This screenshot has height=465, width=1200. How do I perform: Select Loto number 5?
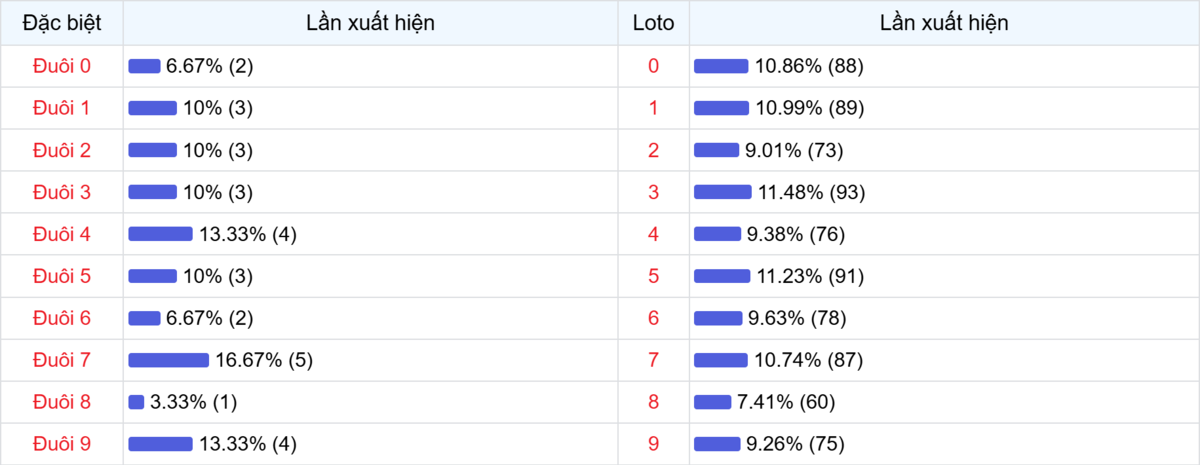pos(654,276)
